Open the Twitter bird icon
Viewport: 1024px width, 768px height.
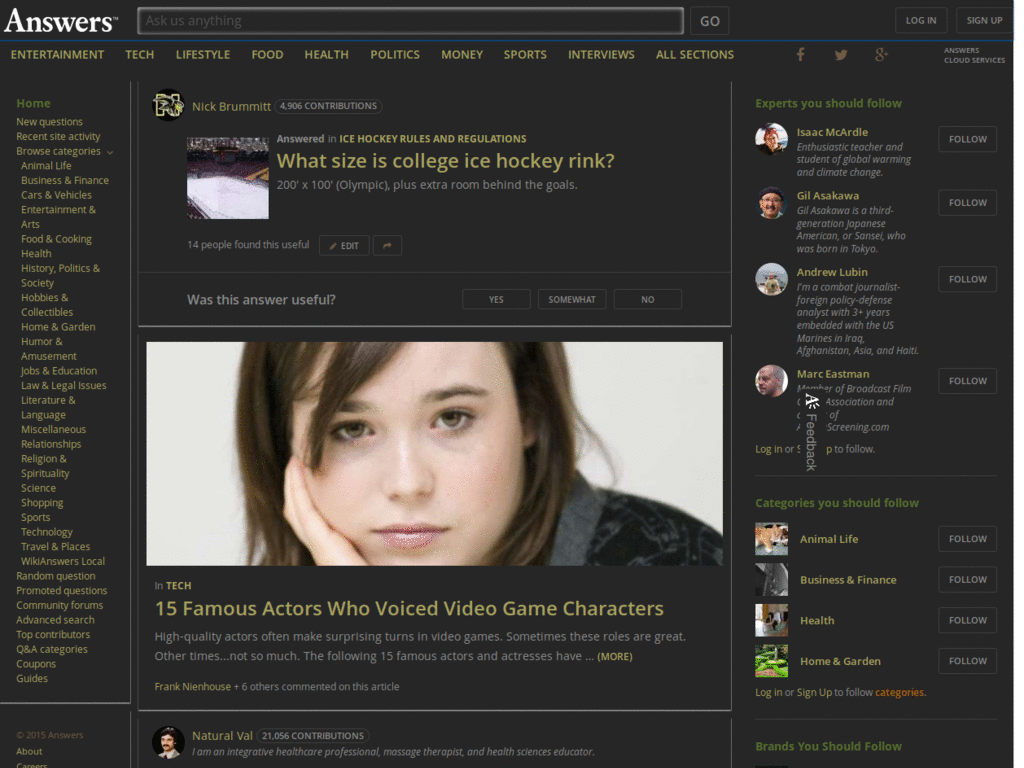coord(840,55)
